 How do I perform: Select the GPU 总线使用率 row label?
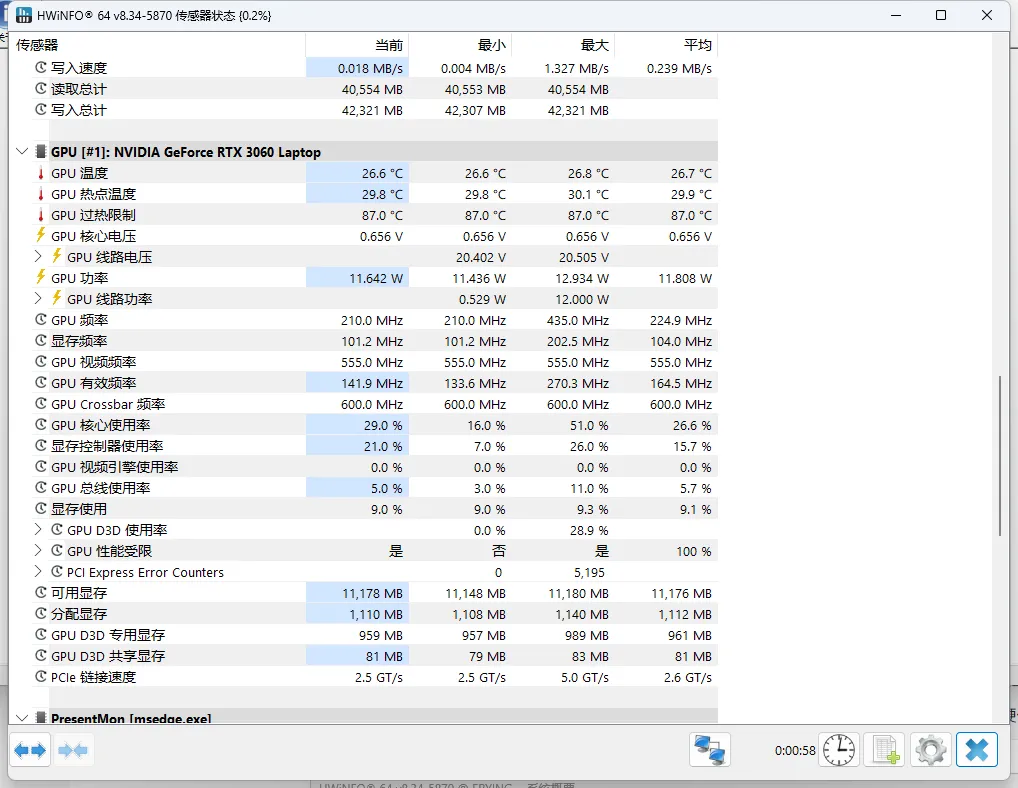click(101, 488)
